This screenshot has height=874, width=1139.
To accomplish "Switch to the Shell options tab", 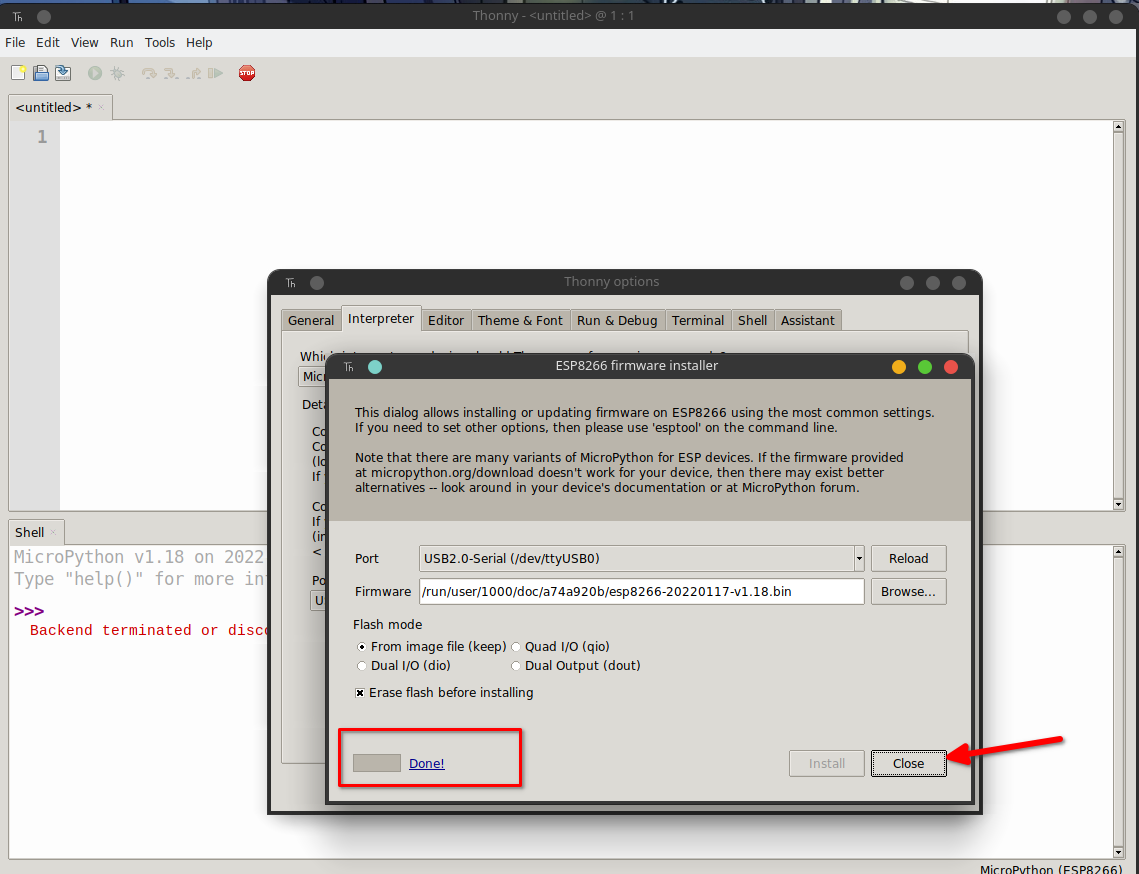I will coord(753,320).
